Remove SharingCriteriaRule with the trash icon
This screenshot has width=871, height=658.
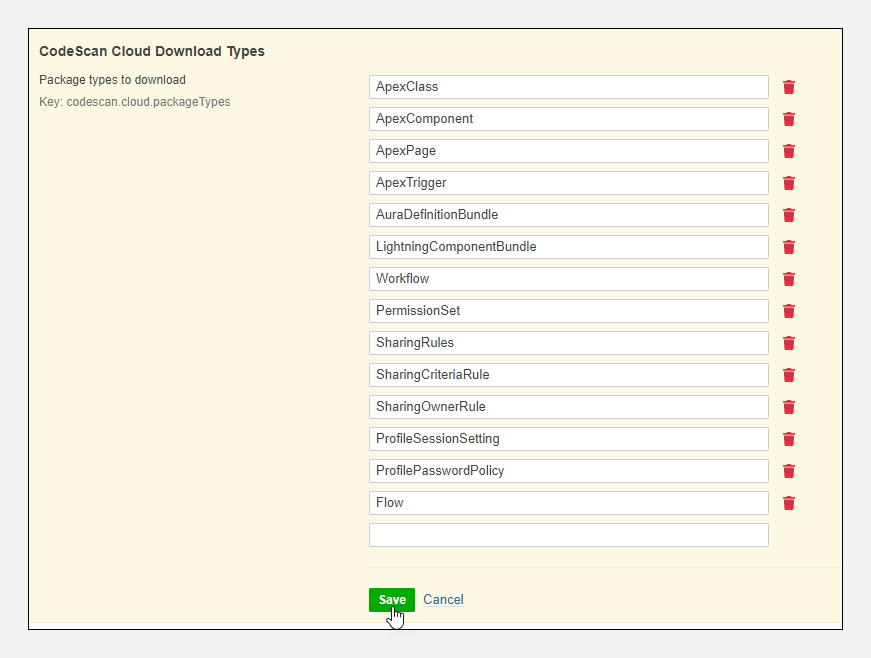pos(789,375)
